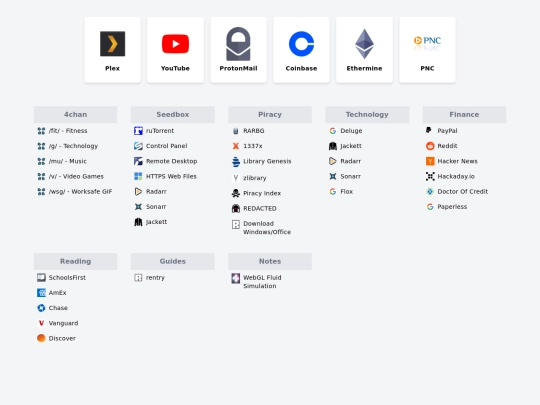Click the Radarr icon under Seedbox
The height and width of the screenshot is (405, 540).
point(138,191)
